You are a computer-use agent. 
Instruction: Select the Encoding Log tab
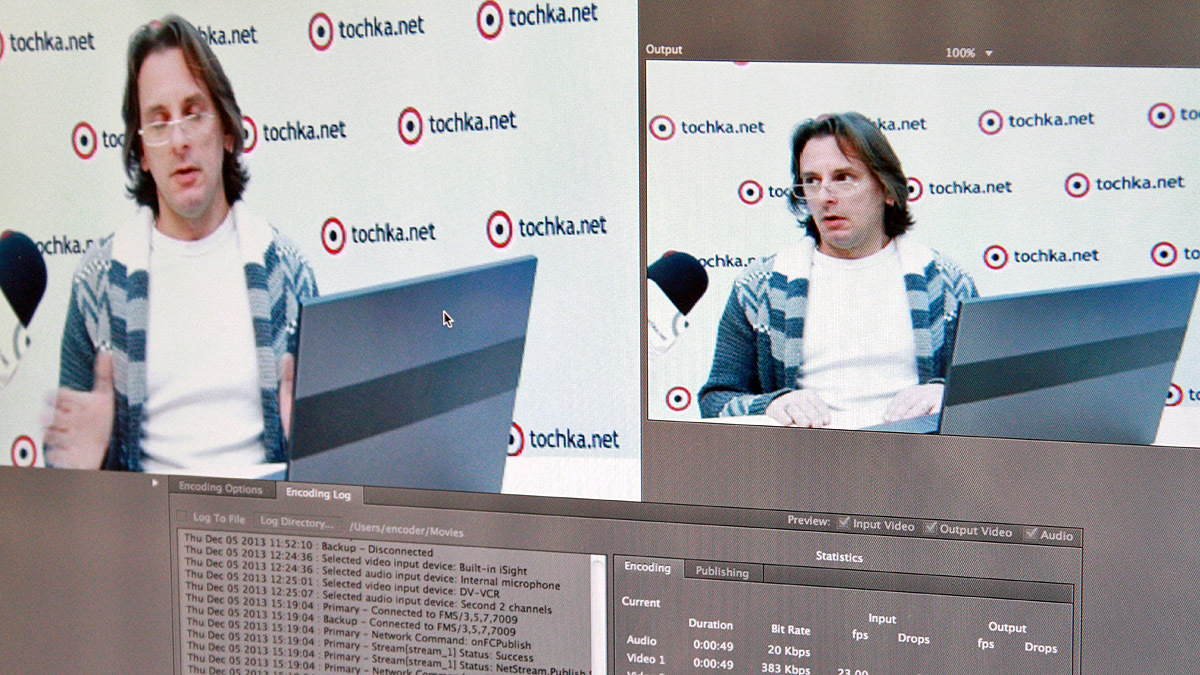(318, 493)
